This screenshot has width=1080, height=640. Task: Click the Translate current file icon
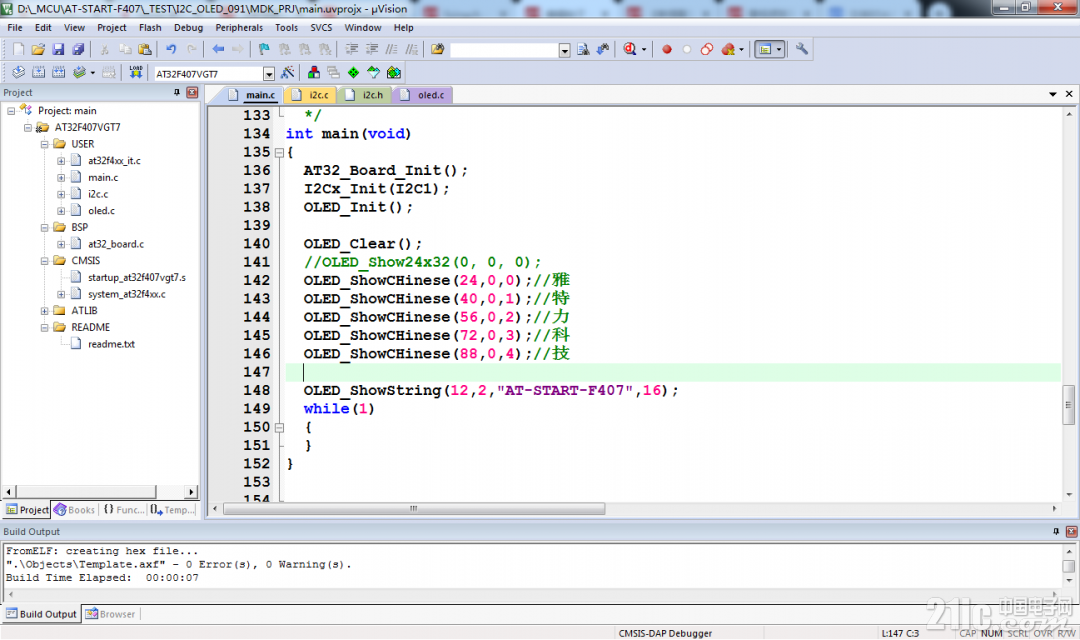coord(19,72)
